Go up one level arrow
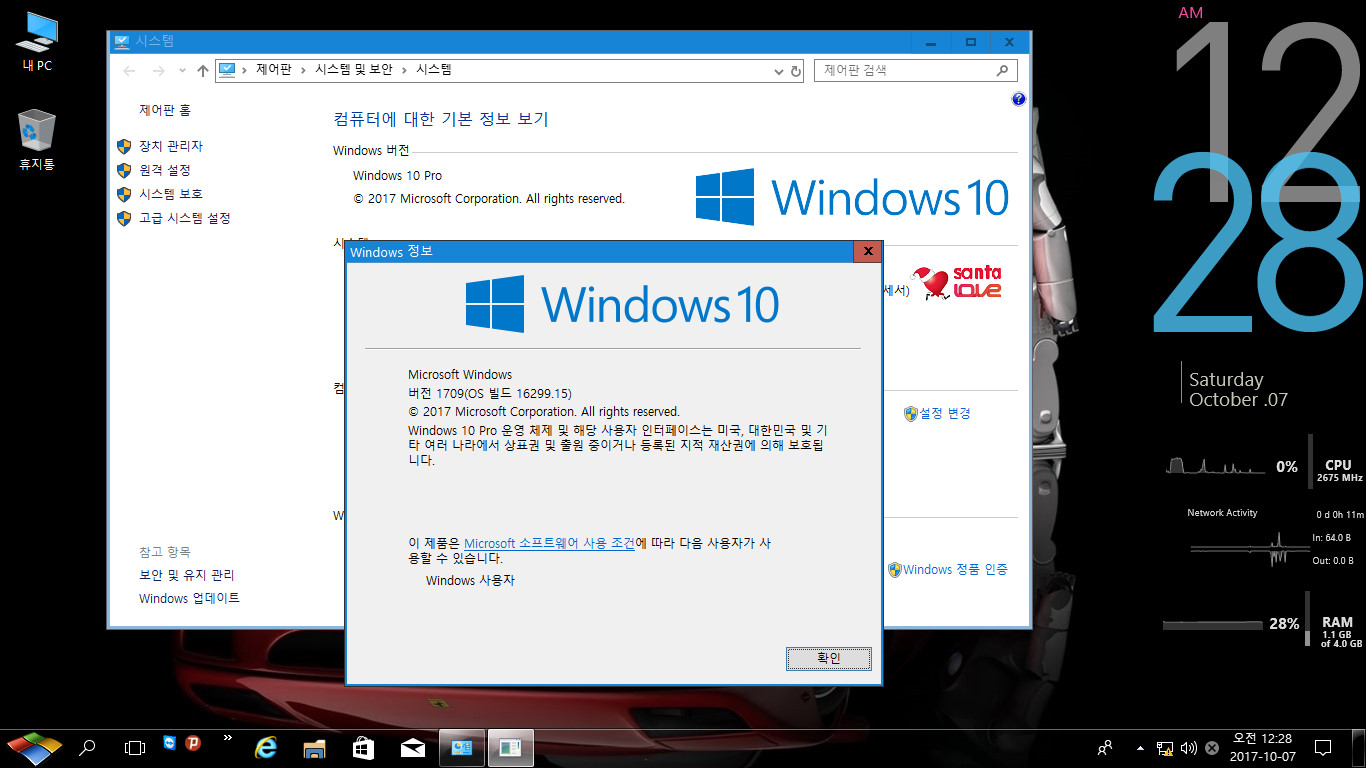 click(203, 70)
